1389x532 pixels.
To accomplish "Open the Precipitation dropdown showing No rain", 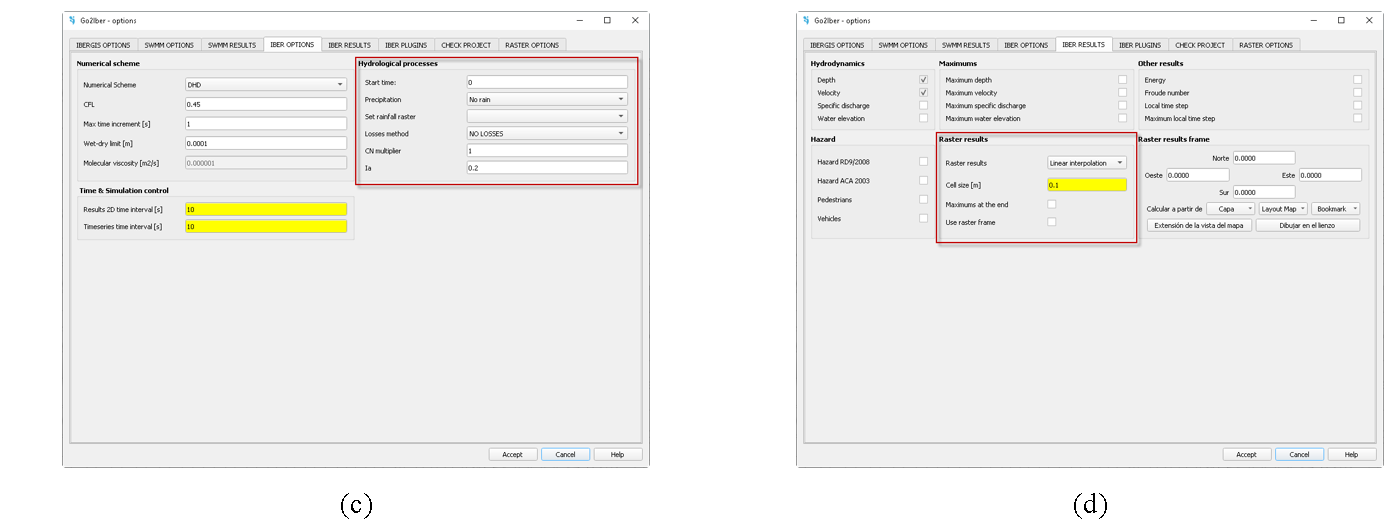I will 547,100.
